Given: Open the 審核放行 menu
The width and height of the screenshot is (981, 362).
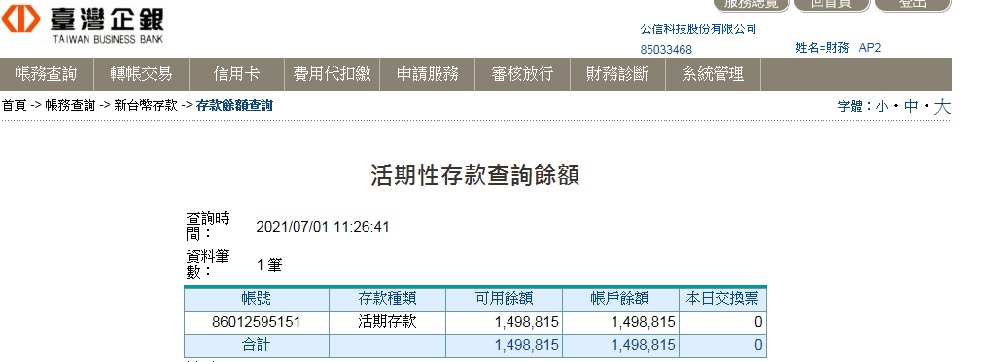Looking at the screenshot, I should pos(522,74).
